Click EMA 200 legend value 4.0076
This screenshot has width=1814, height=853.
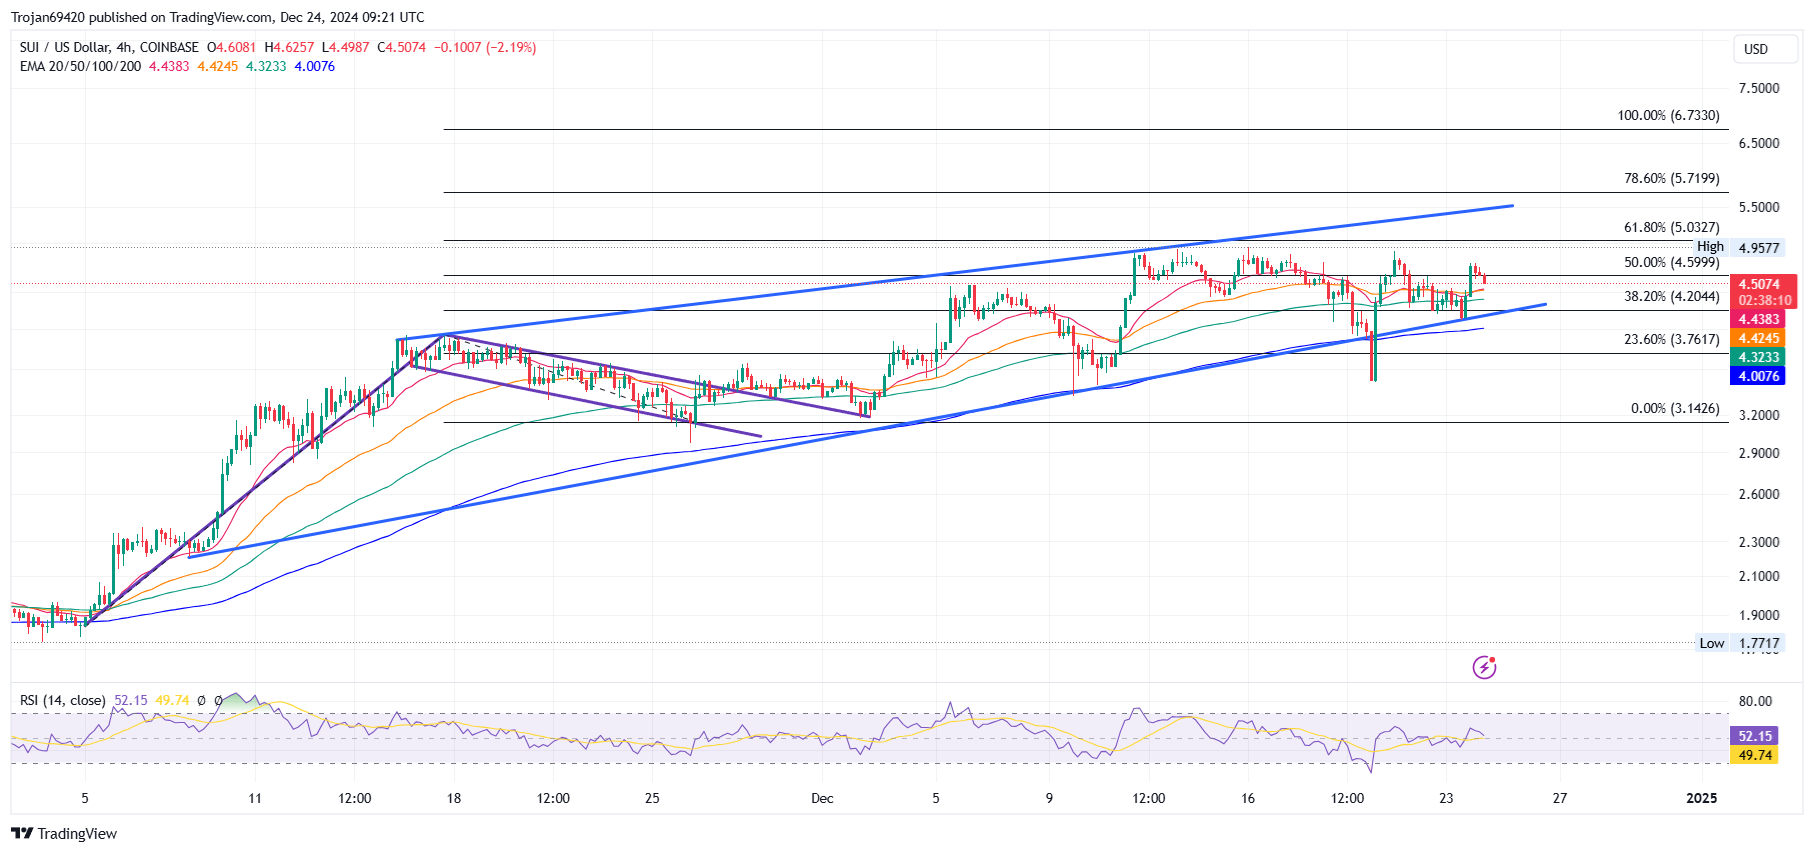(x=314, y=66)
